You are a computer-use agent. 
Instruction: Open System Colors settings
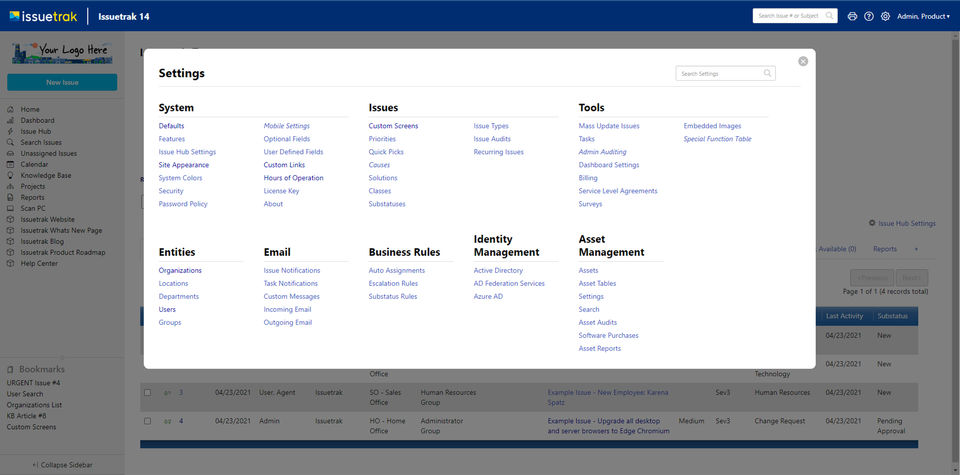pyautogui.click(x=180, y=178)
